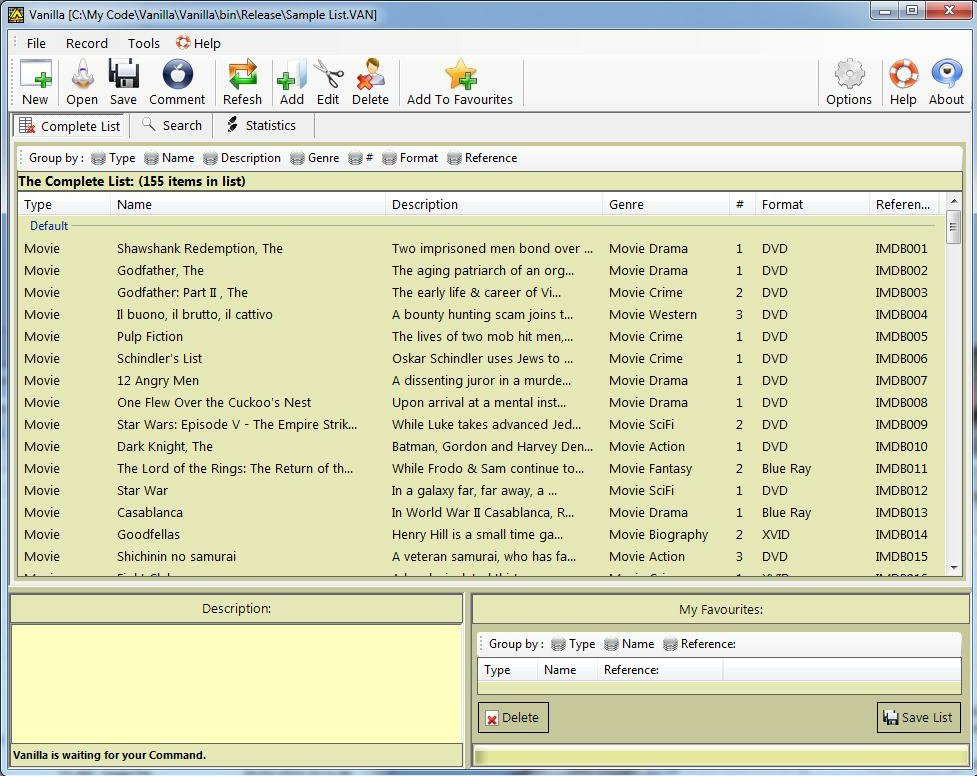Open the Record menu
977x776 pixels.
pos(87,43)
